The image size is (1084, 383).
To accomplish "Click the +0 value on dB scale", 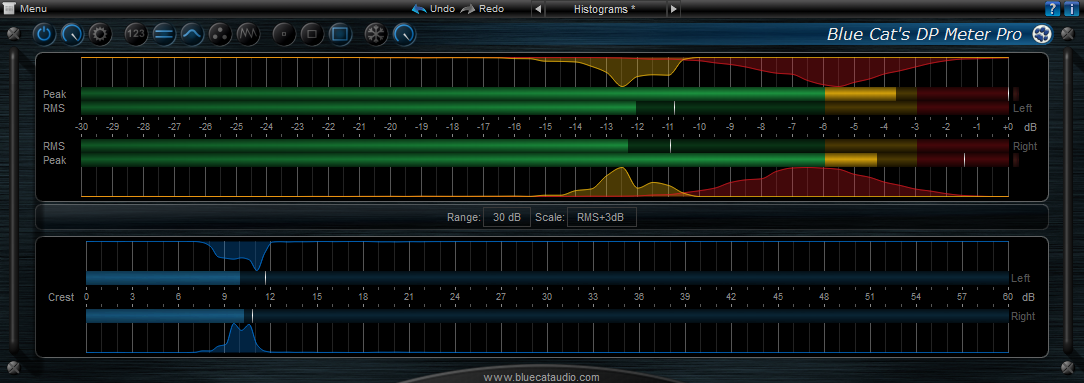I will [x=1007, y=127].
